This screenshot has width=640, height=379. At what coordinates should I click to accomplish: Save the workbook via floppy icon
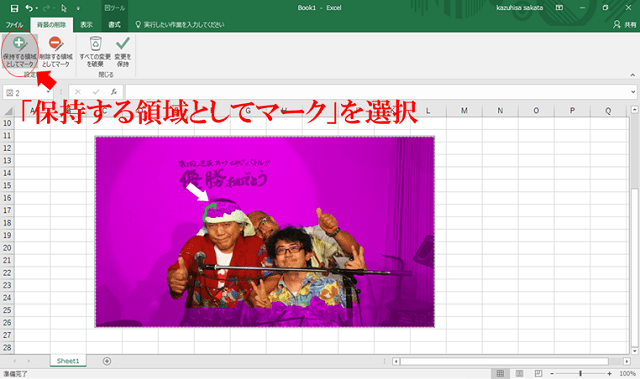14,8
